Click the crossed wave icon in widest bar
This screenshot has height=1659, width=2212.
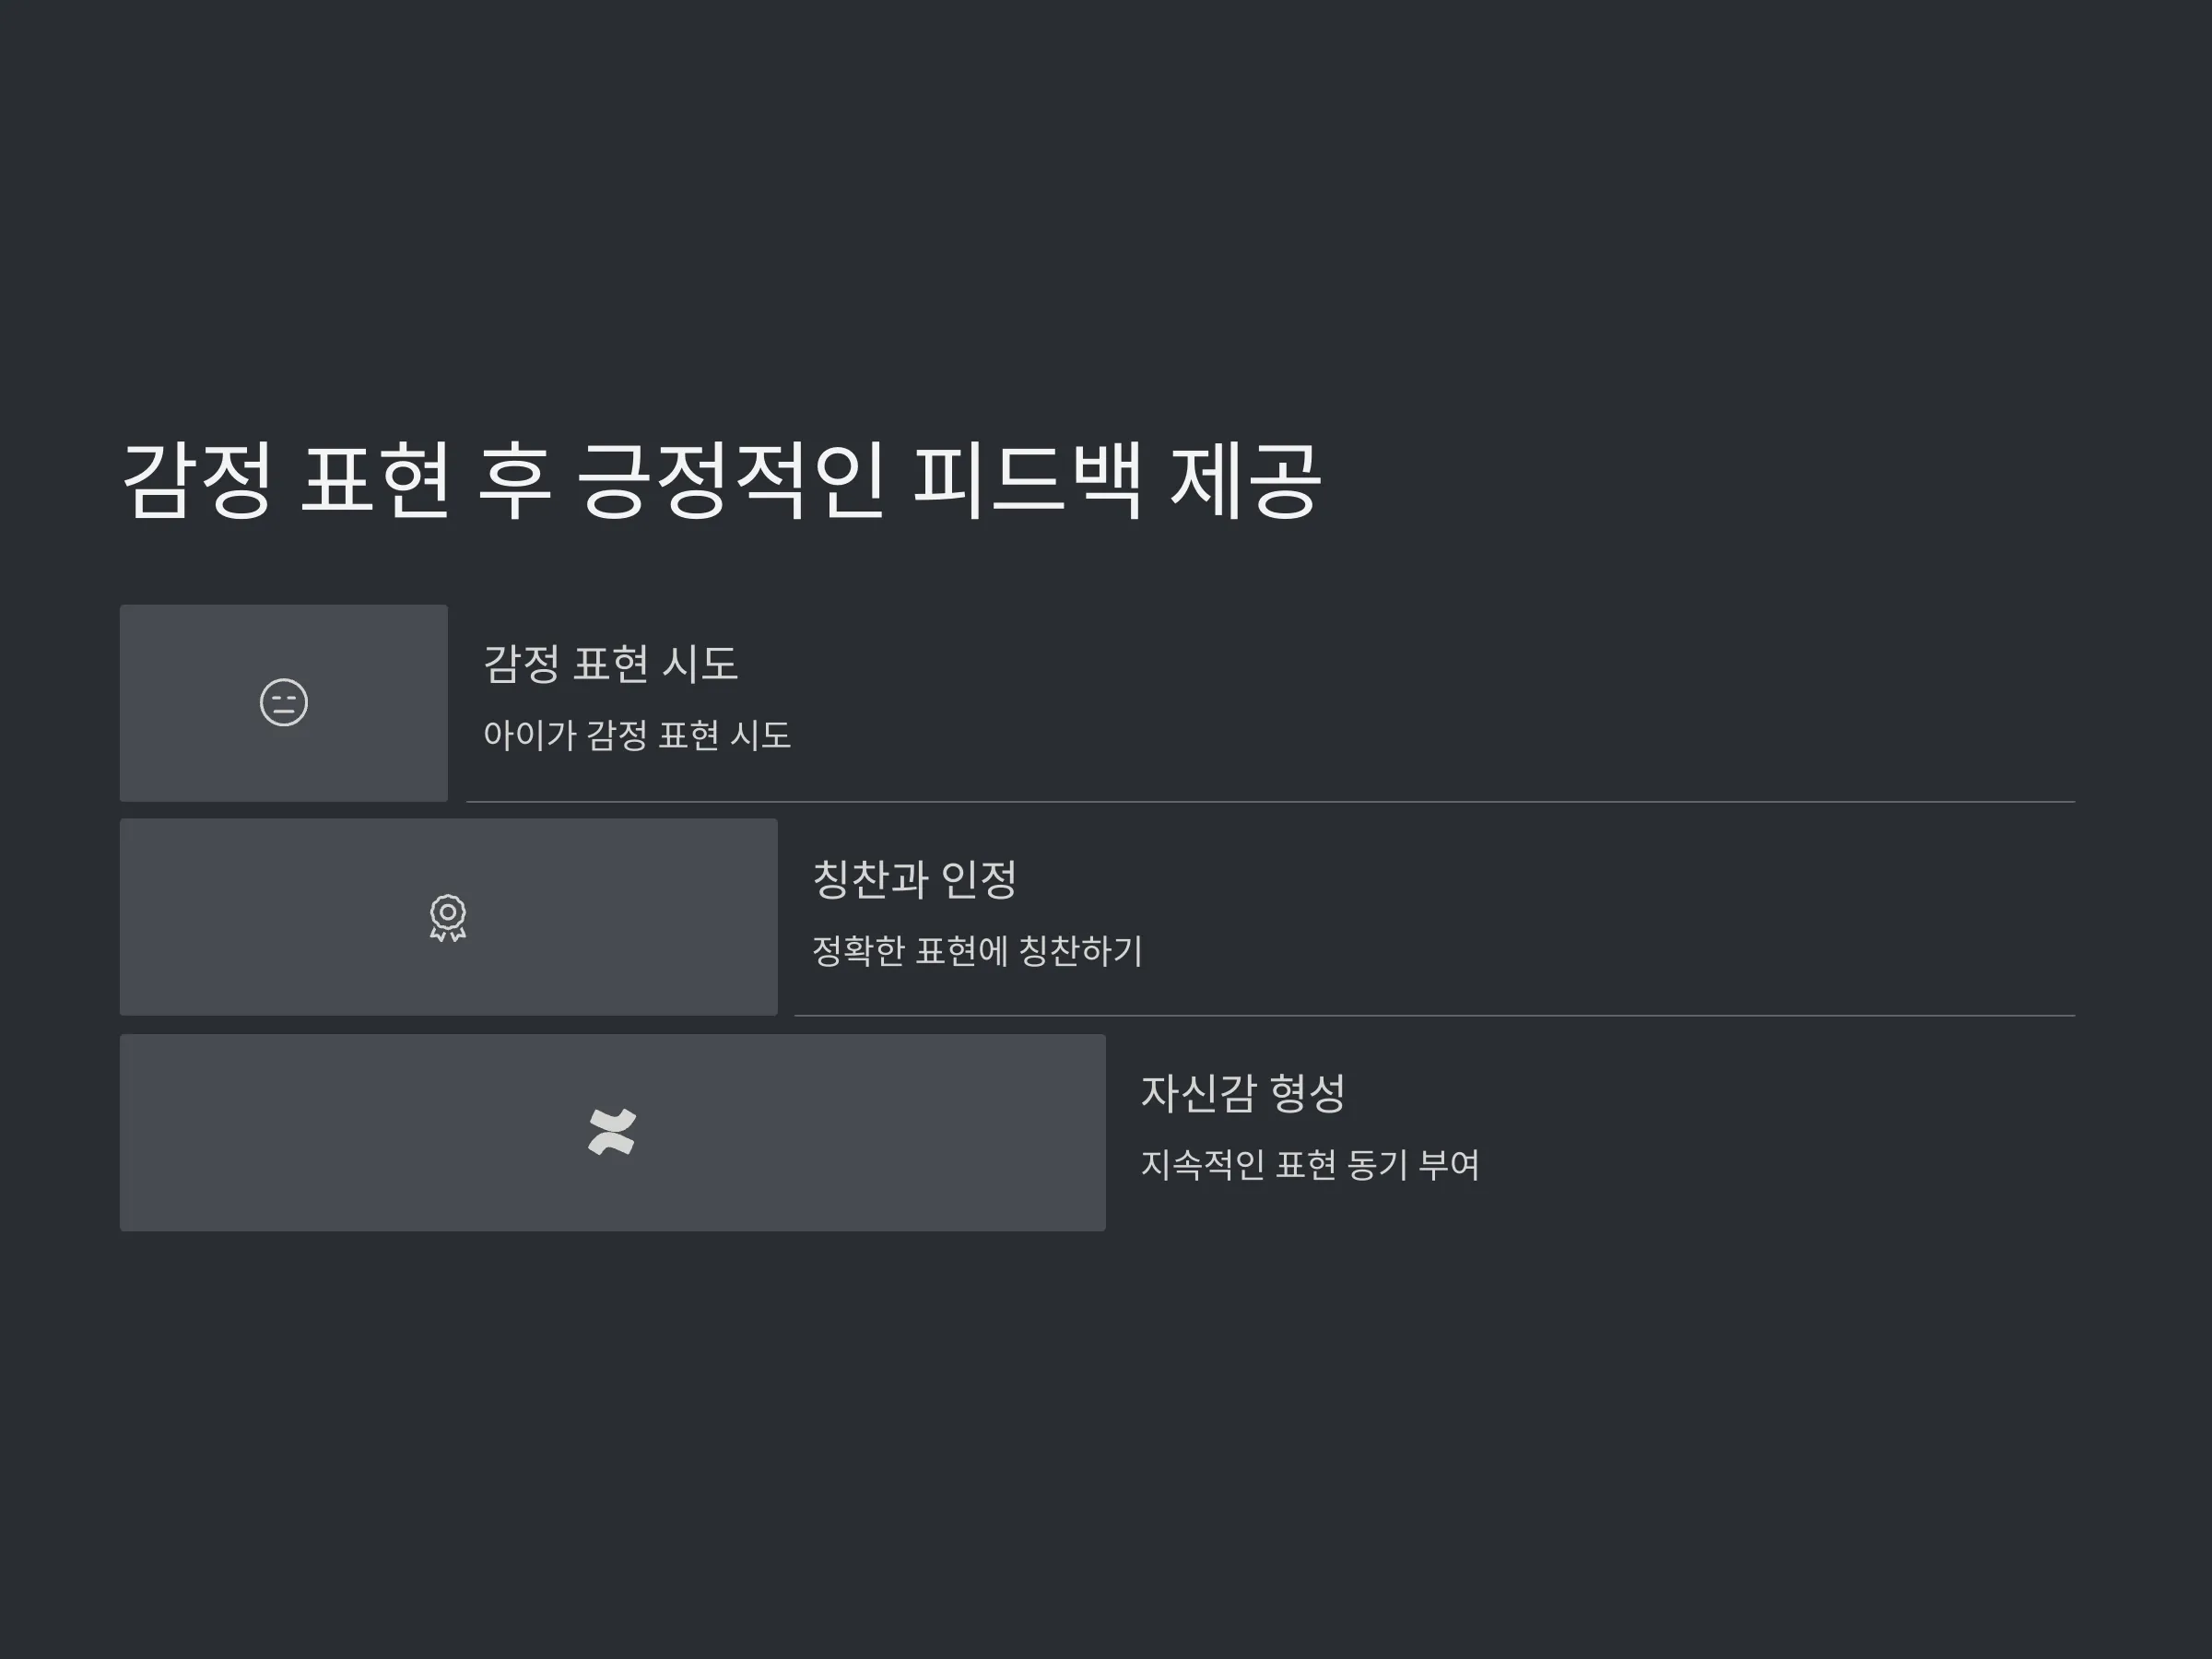click(x=612, y=1132)
